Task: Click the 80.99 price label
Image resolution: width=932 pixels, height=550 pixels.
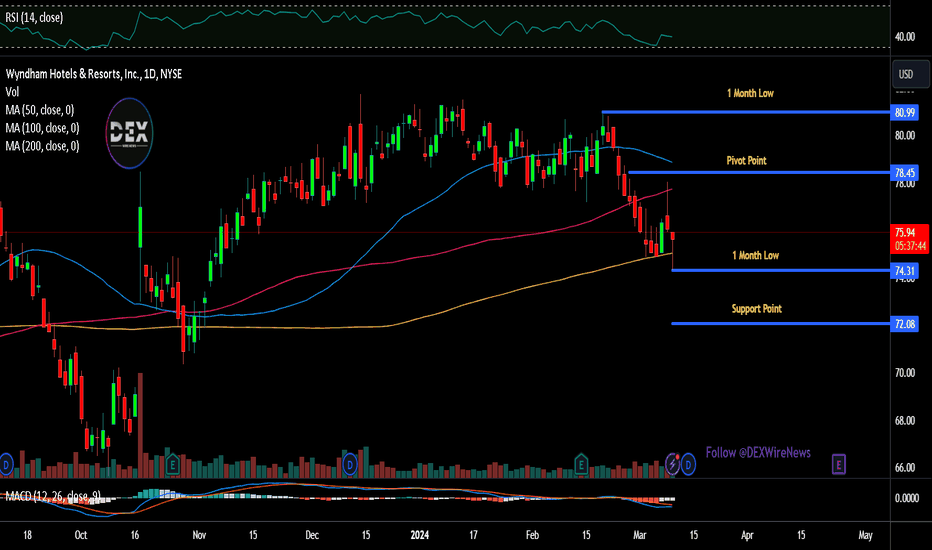Action: 905,112
